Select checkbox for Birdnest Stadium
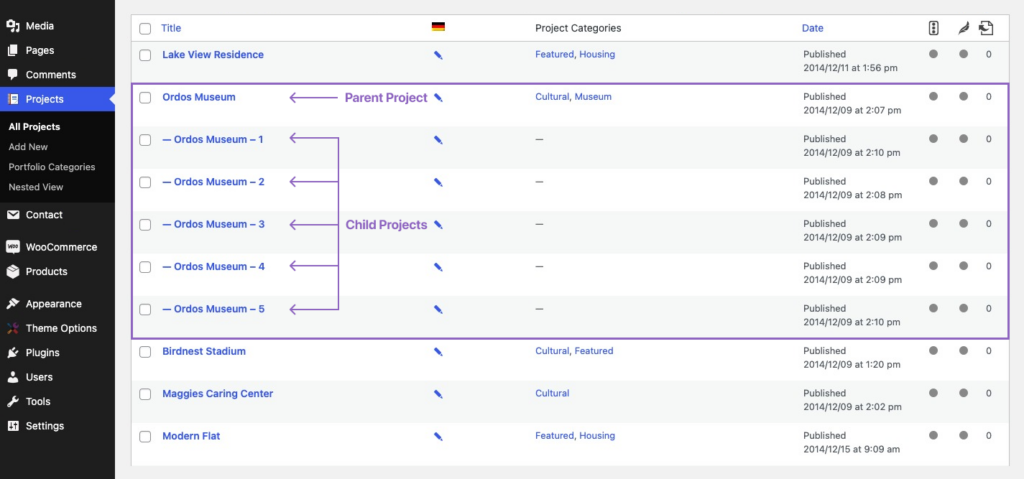Screen dimensions: 1024x479 point(145,352)
